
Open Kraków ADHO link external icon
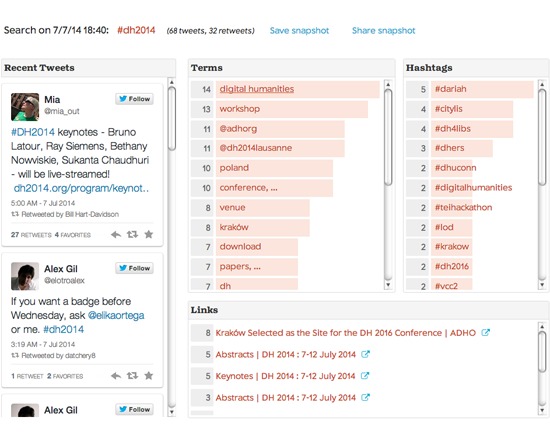485,333
